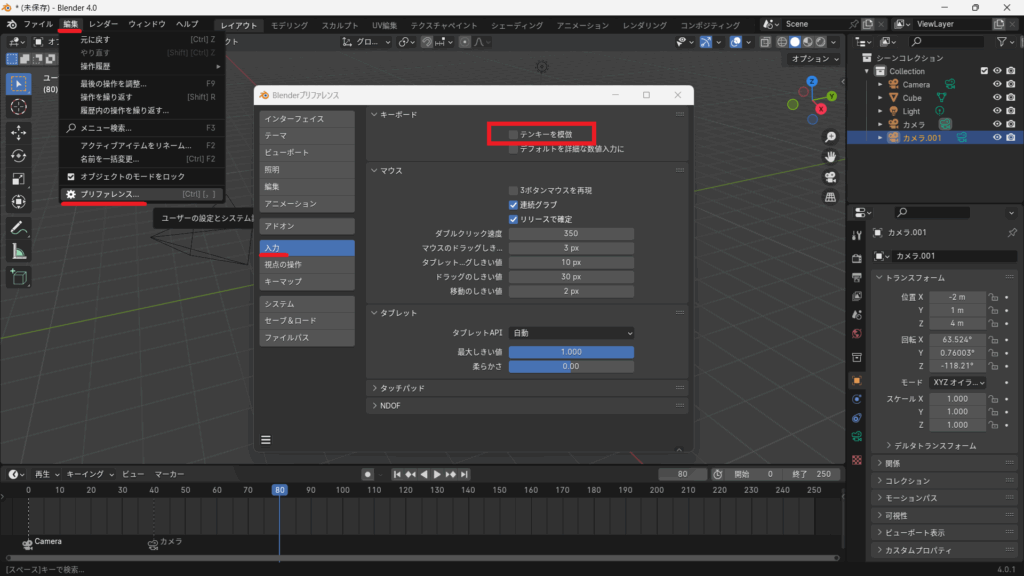Adjust the 最大しきい値 slider

click(571, 352)
